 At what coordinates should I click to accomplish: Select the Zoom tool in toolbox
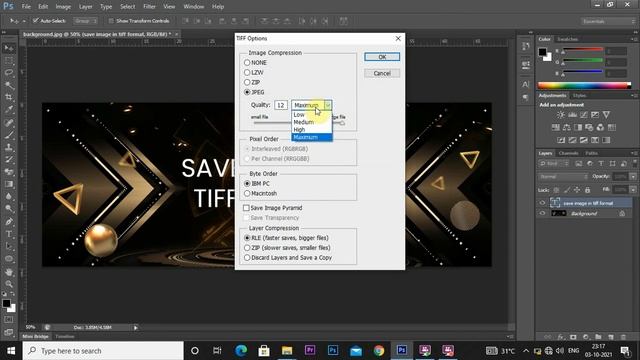click(9, 284)
